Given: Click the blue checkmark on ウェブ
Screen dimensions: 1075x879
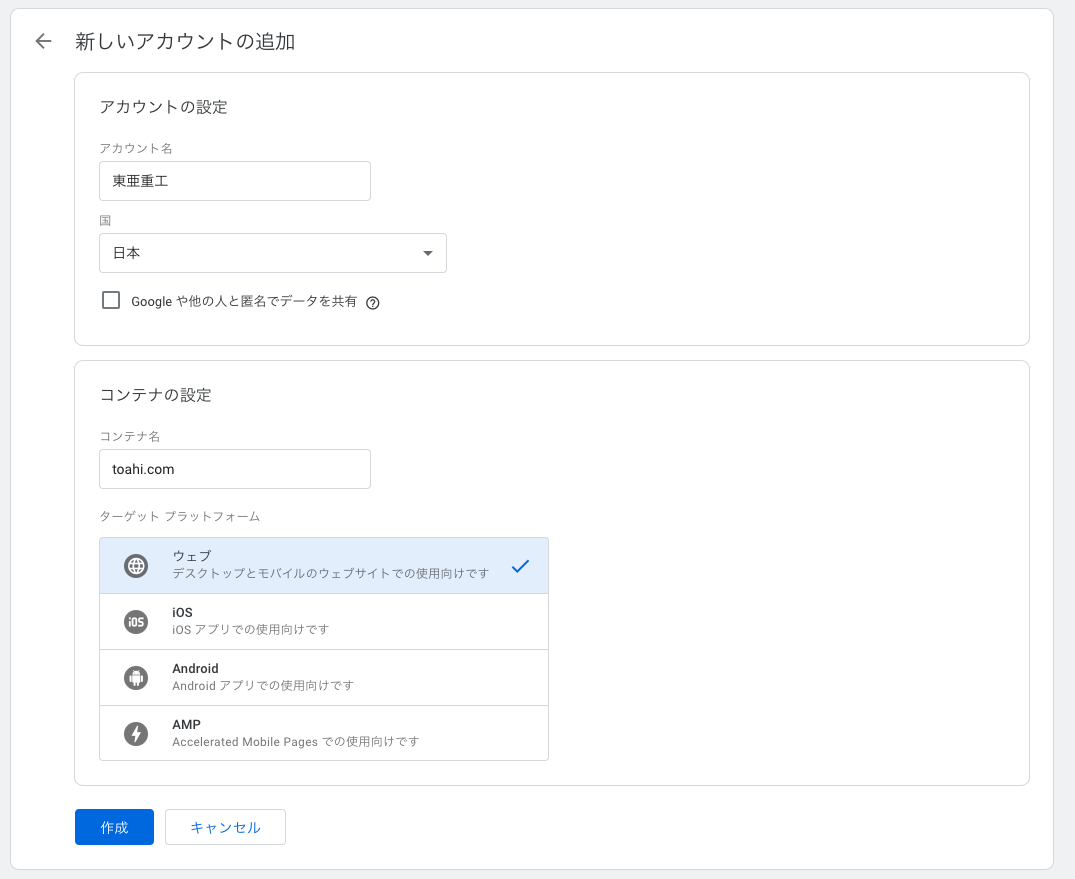Looking at the screenshot, I should point(520,565).
